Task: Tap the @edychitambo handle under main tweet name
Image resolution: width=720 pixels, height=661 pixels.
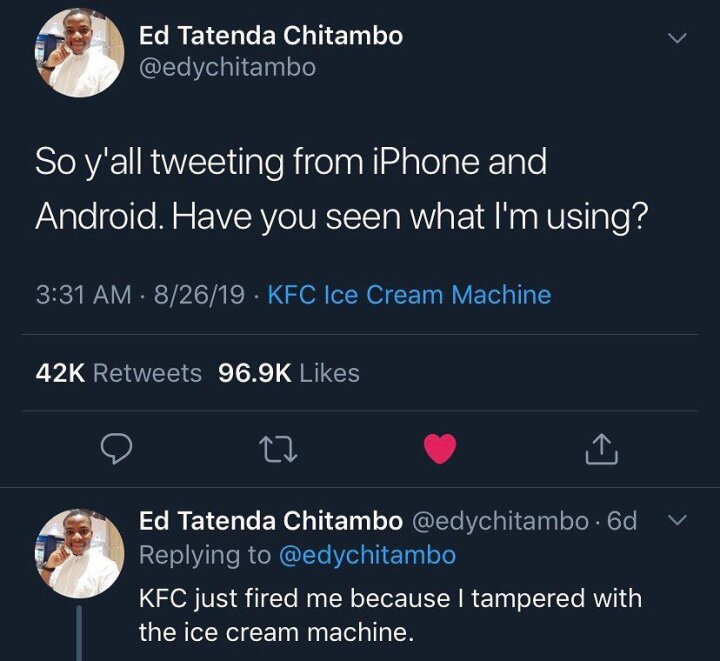Action: coord(227,68)
